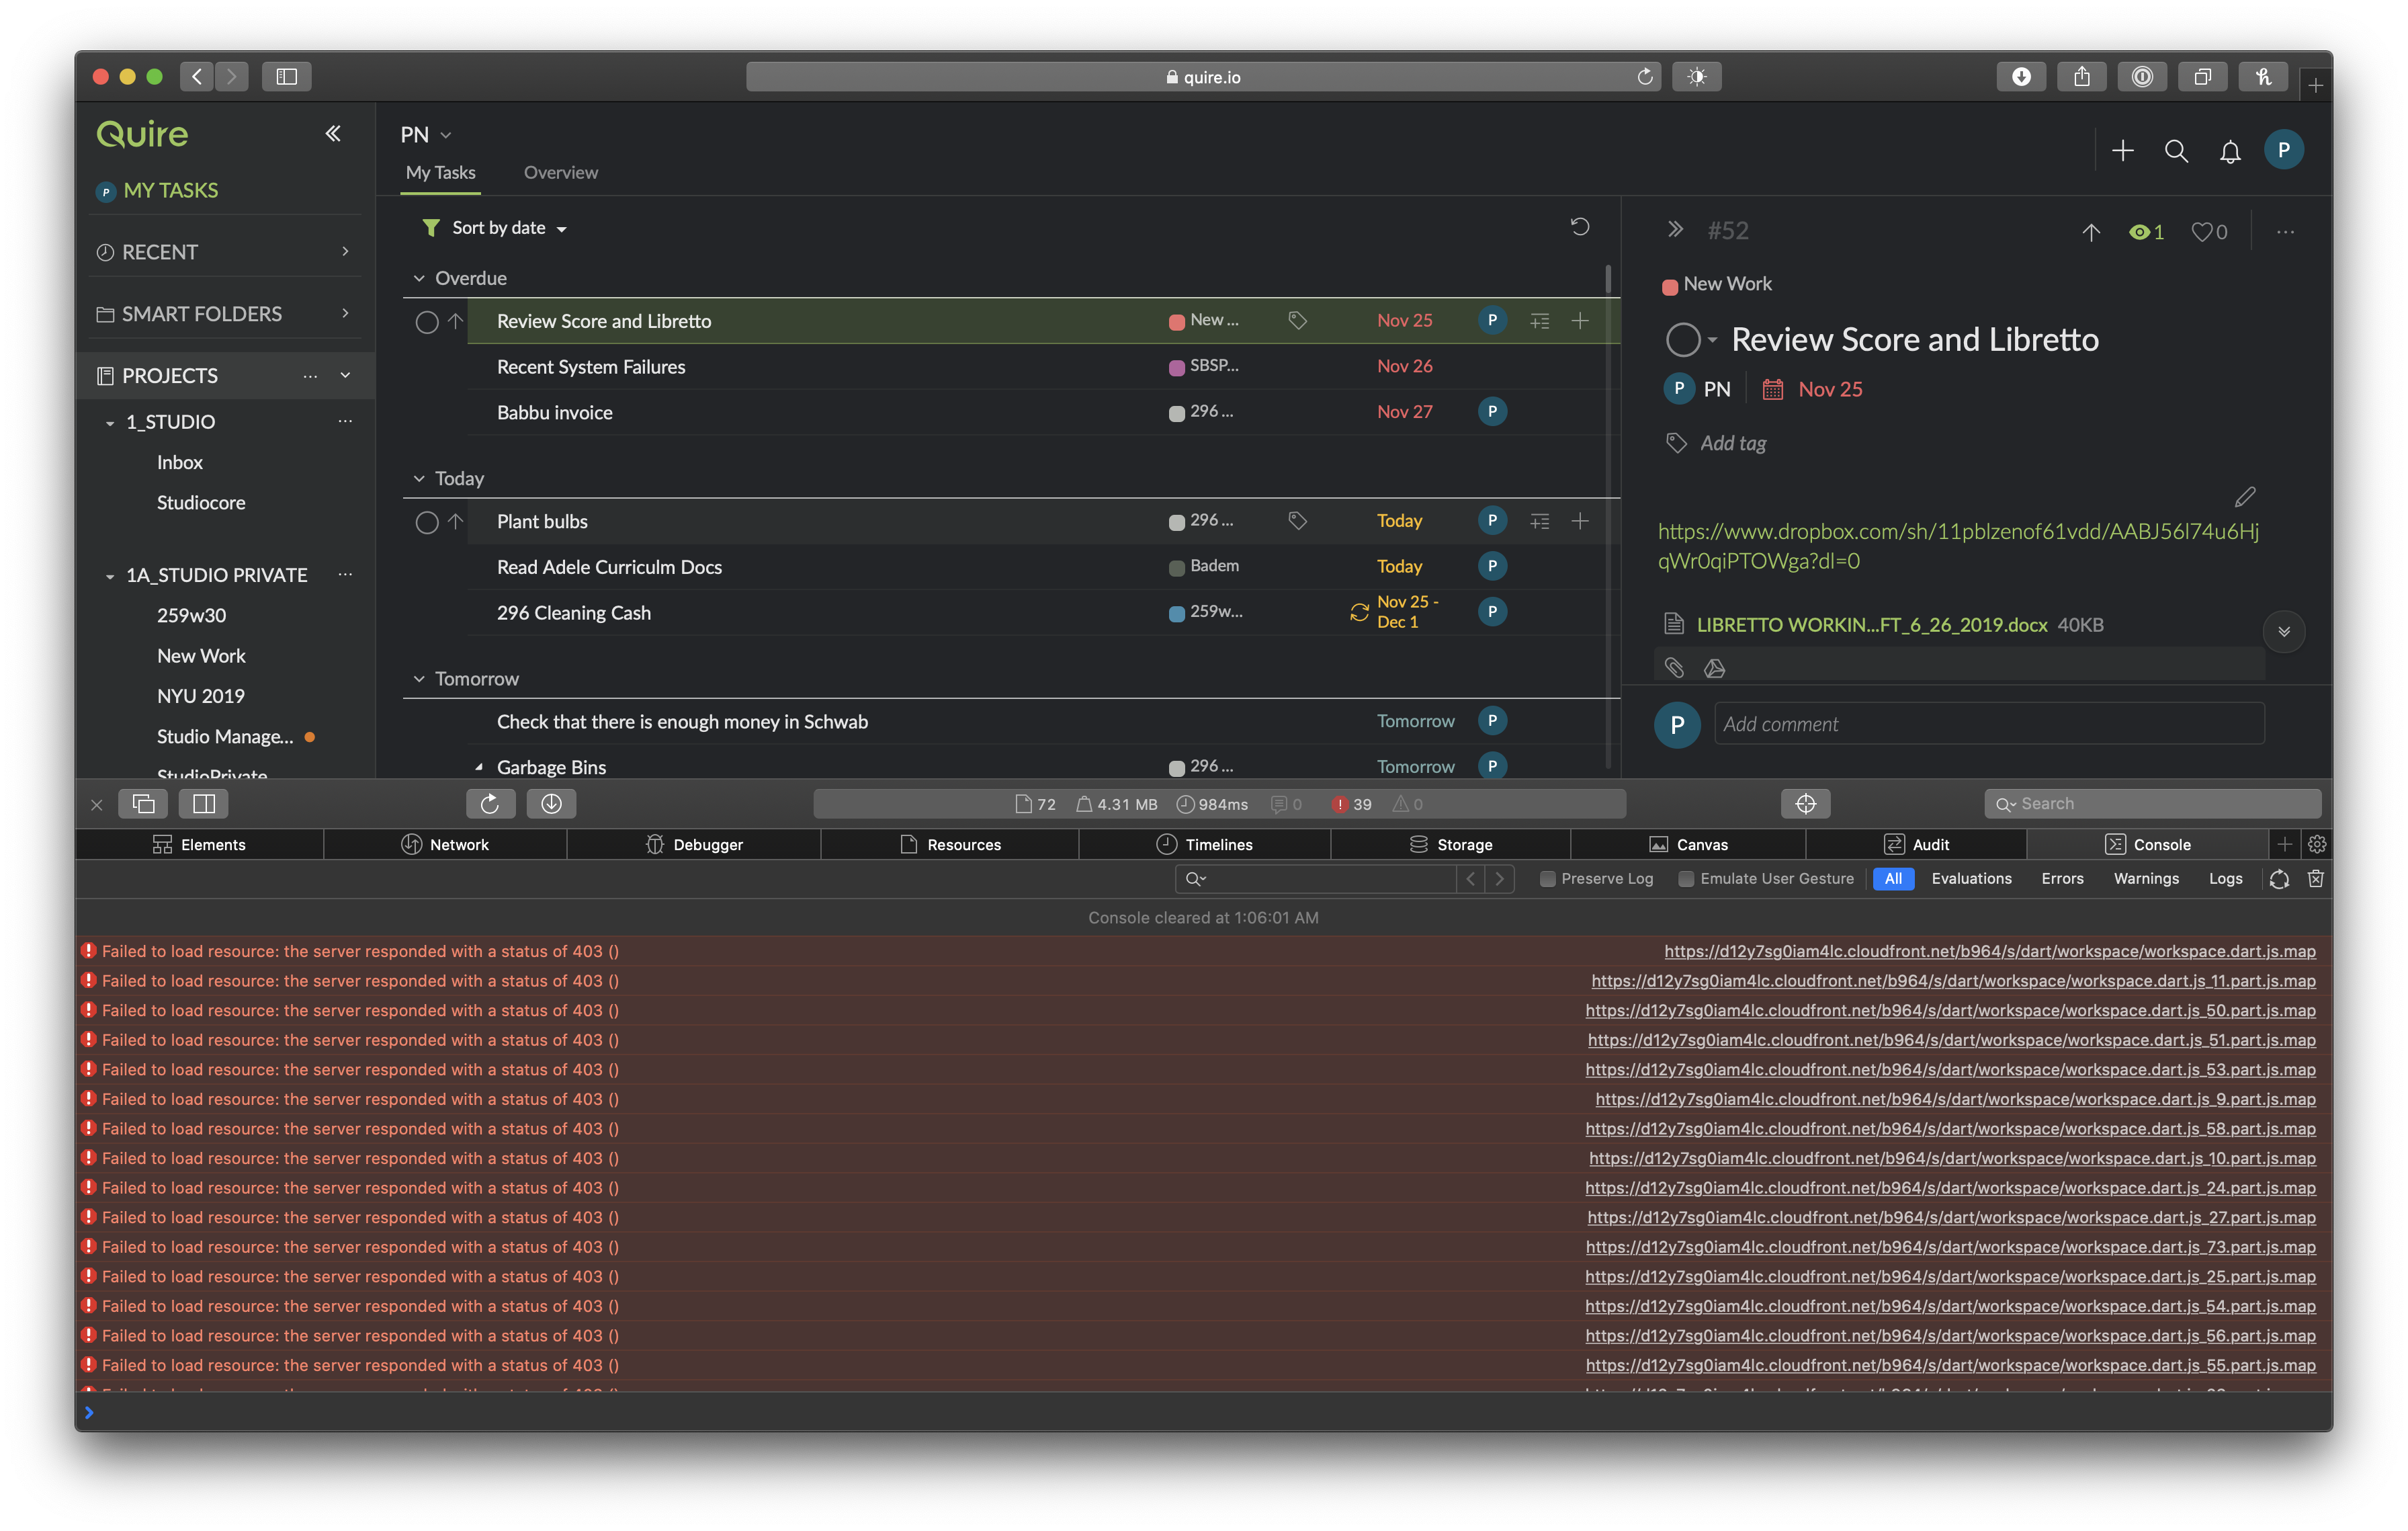Clear console with the trash icon

pyautogui.click(x=2315, y=879)
